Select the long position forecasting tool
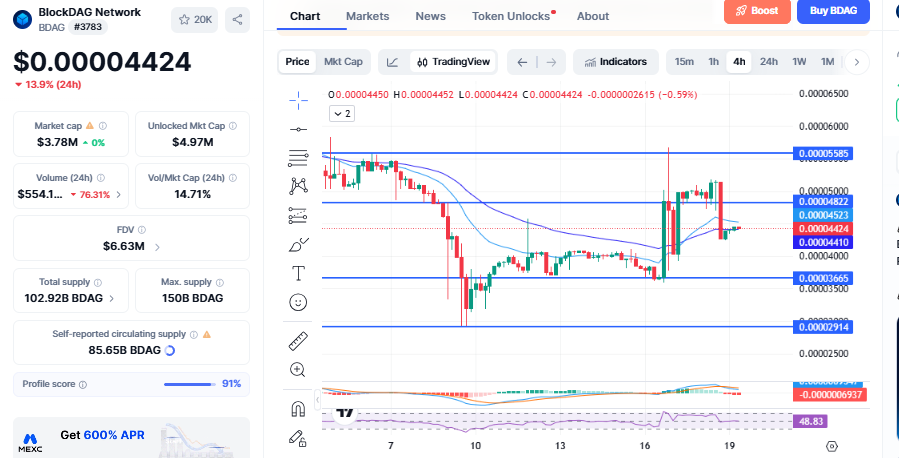The width and height of the screenshot is (899, 458). [298, 216]
